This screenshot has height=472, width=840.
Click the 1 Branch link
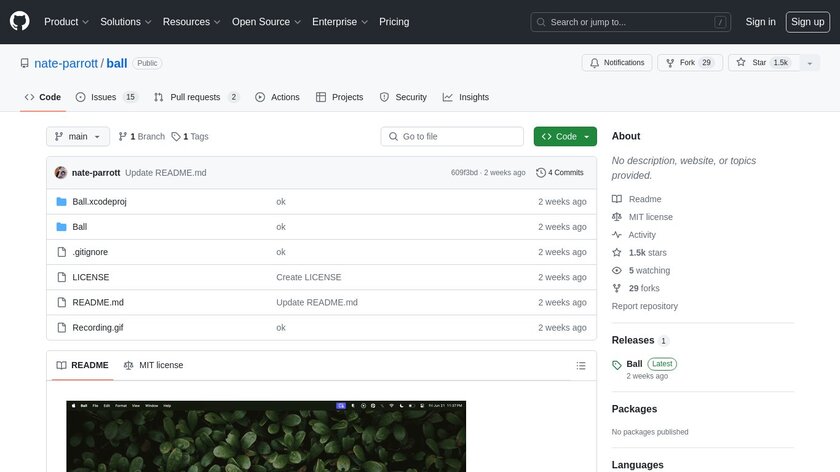click(141, 136)
